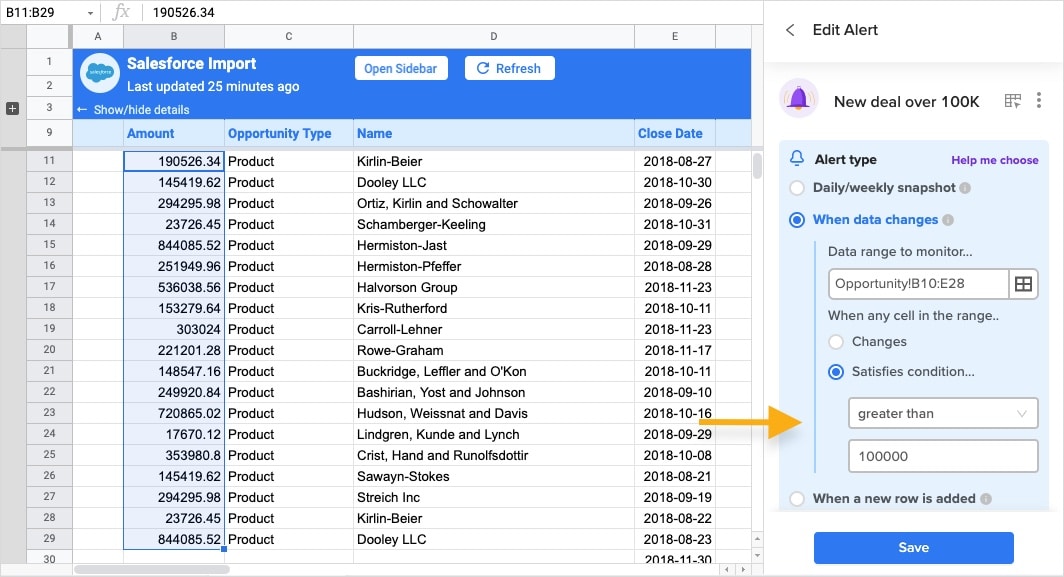Click info icon next to When data changes
The height and width of the screenshot is (577, 1064).
948,220
